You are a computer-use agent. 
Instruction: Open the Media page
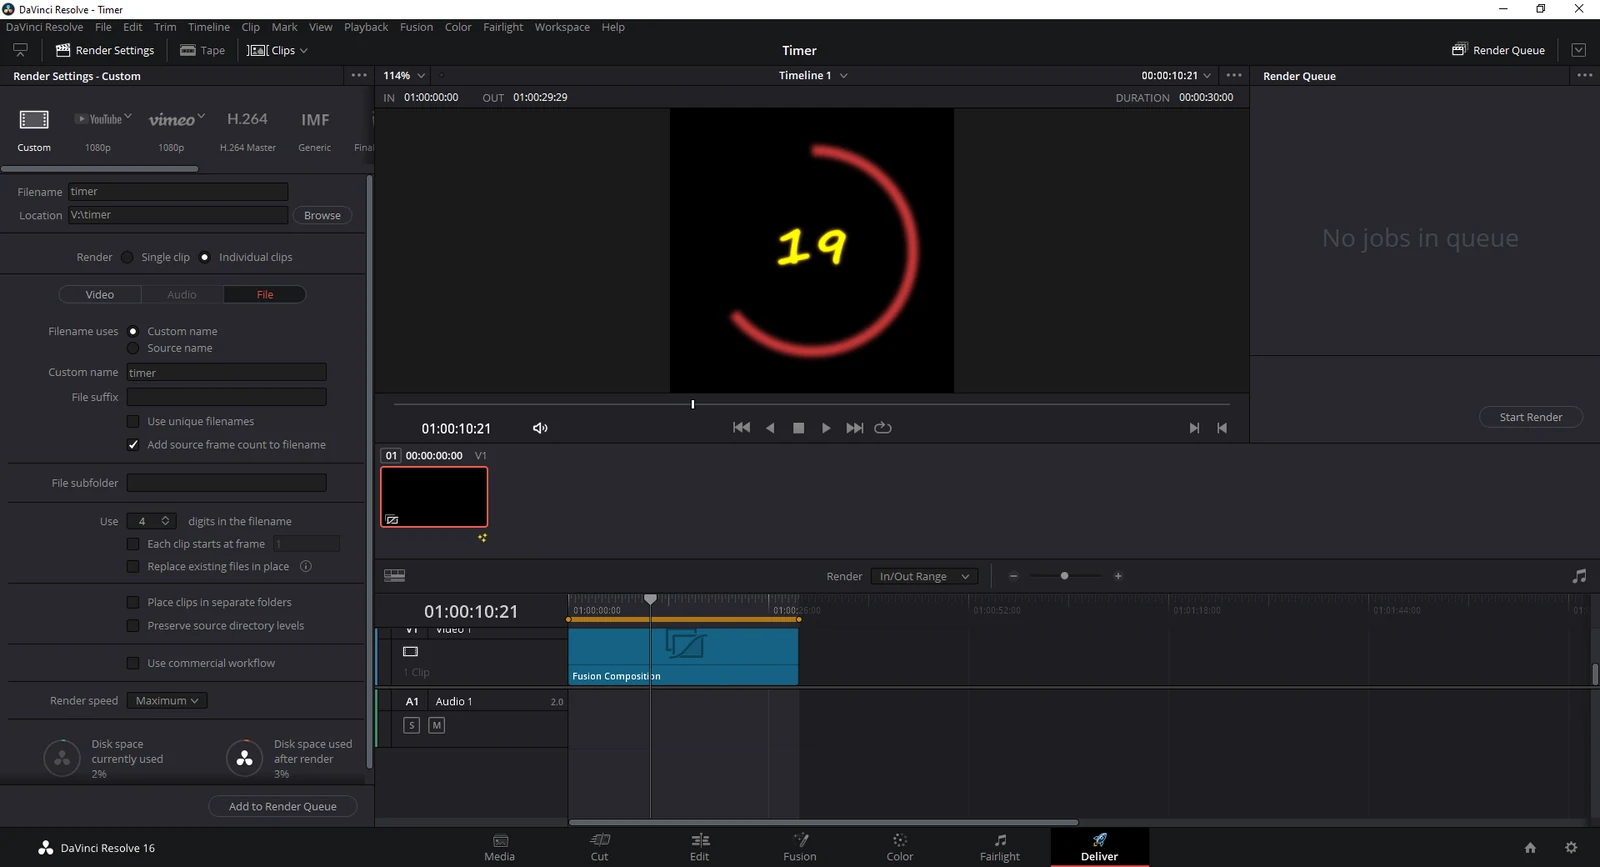point(500,847)
